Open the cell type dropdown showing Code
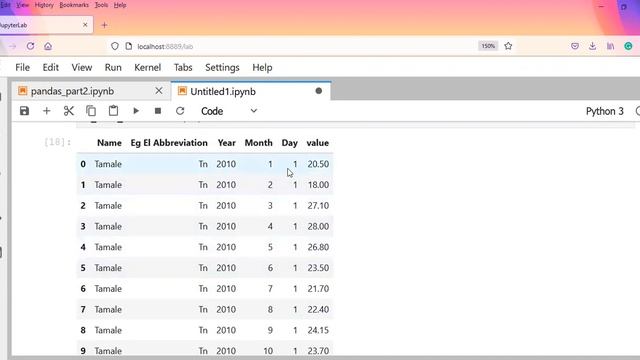 tap(229, 111)
